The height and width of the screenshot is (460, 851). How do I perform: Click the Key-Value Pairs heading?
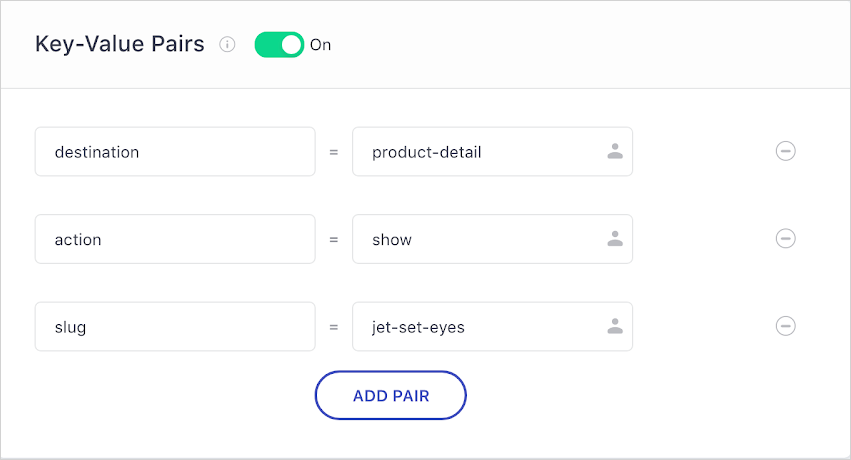(120, 45)
